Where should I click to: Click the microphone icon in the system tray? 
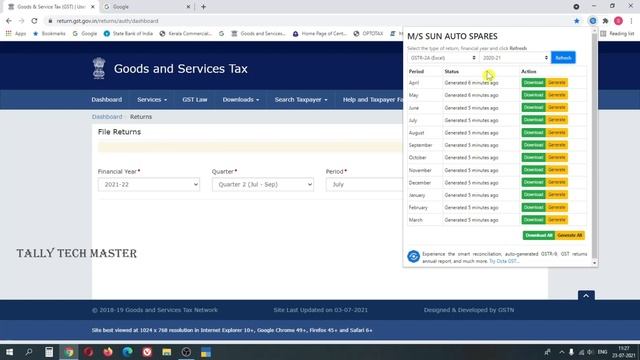click(x=571, y=352)
